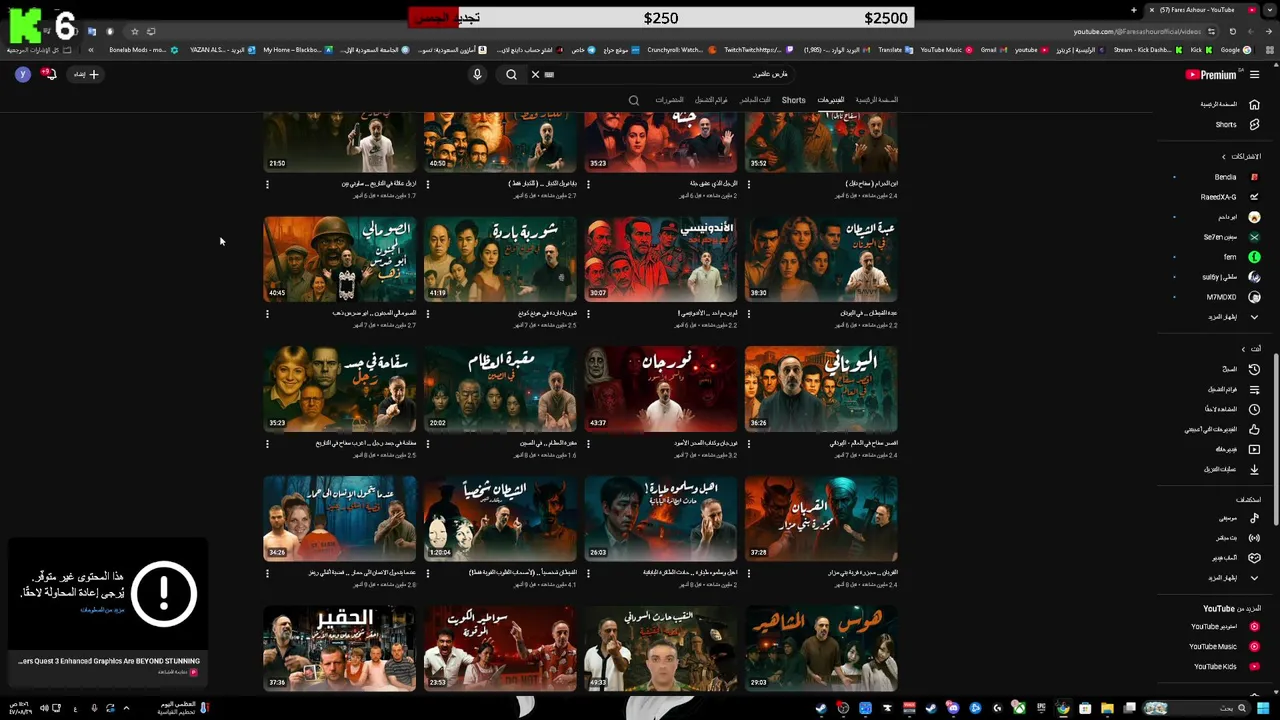Switch to channel الصفحة الرئيسية tab
The width and height of the screenshot is (1280, 720).
877,100
